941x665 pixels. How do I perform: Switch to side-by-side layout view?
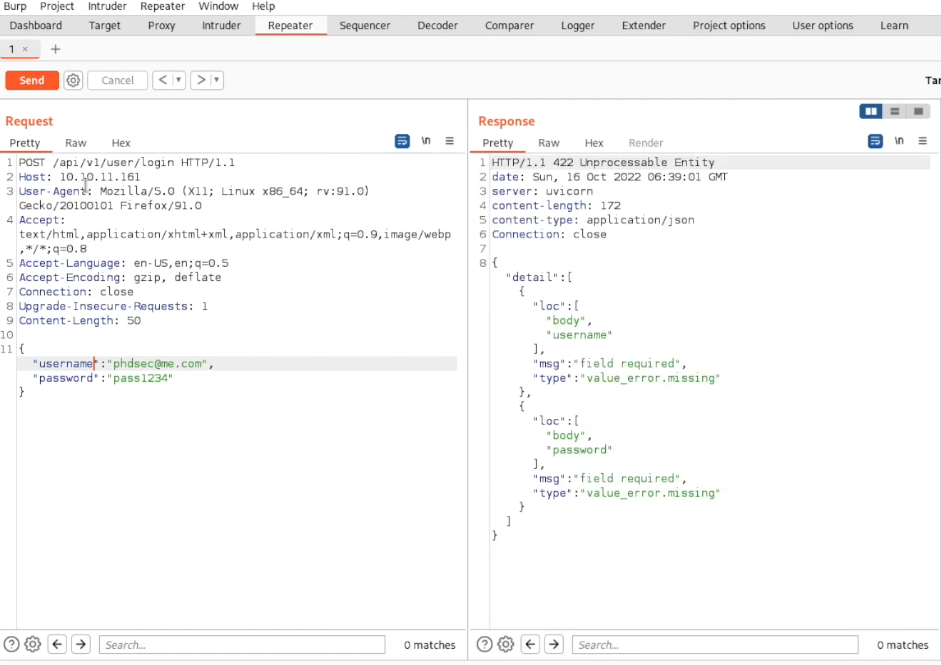(x=871, y=111)
